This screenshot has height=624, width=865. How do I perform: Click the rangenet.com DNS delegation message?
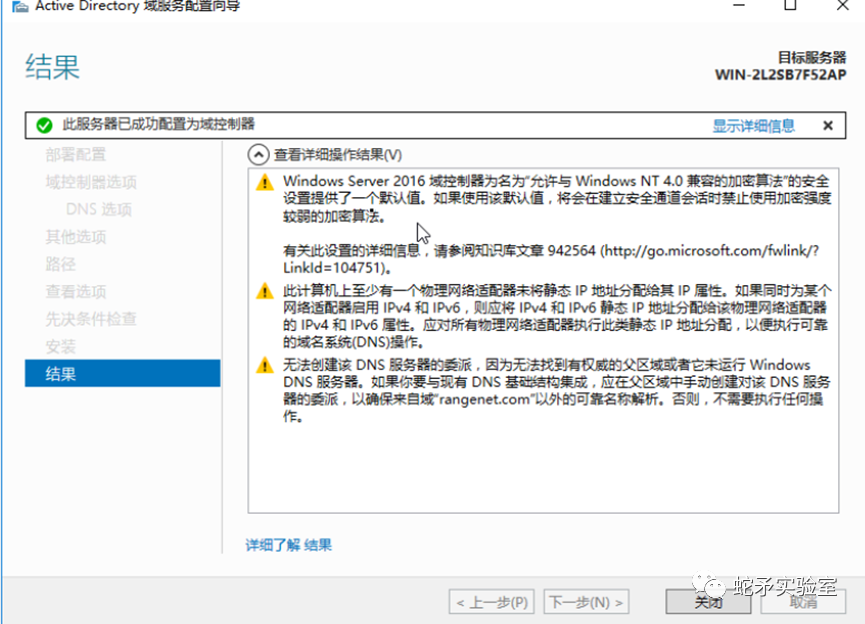click(557, 391)
